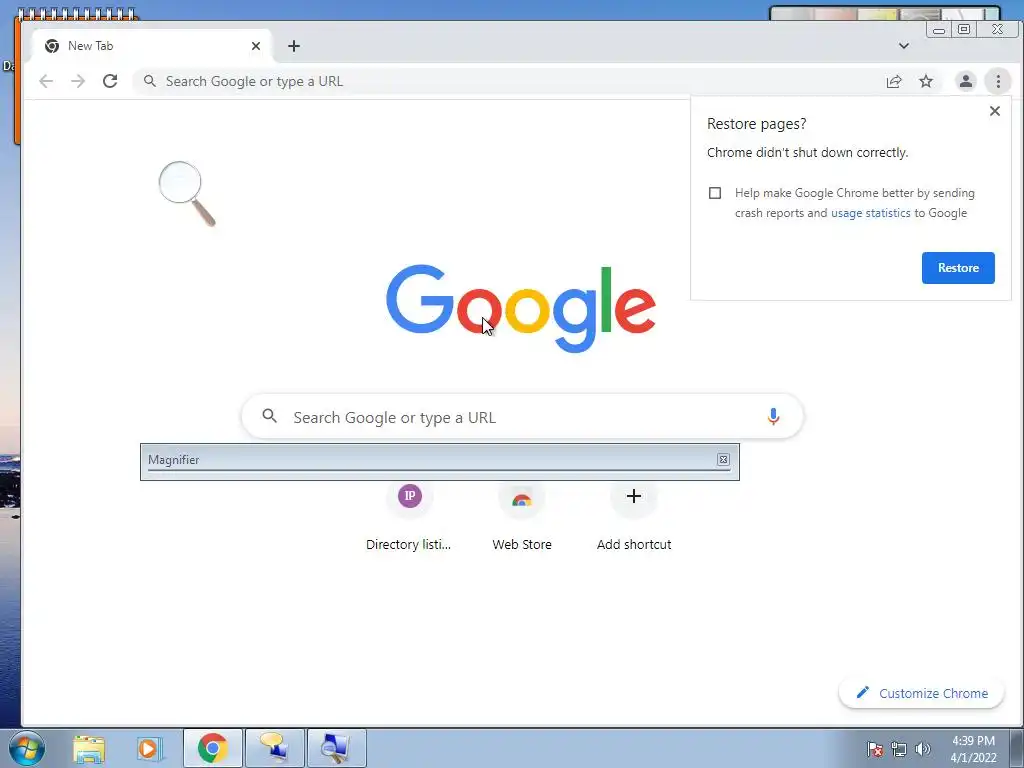Click the Magnifier title bar

pos(431,460)
